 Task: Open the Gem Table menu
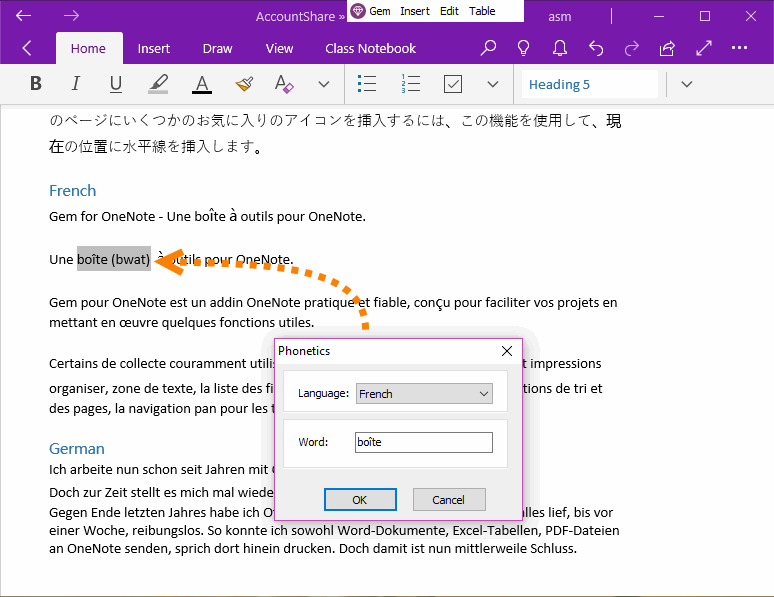(x=482, y=11)
